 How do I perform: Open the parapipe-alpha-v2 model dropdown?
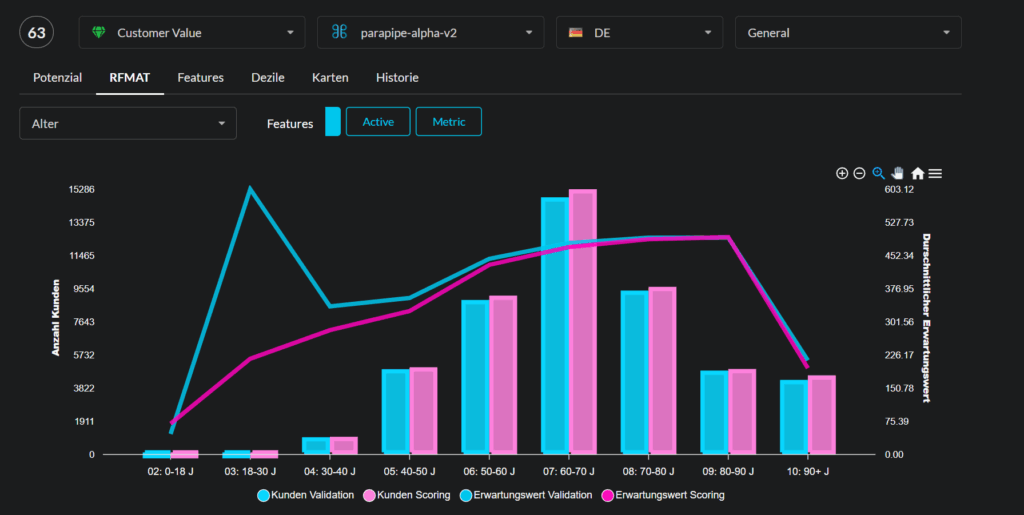pyautogui.click(x=431, y=32)
